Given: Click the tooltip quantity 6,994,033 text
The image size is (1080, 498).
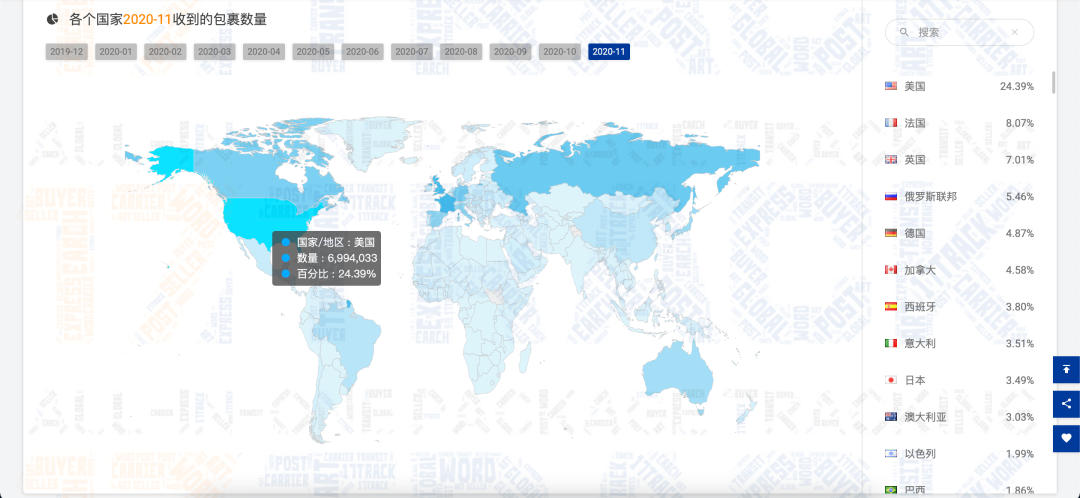Looking at the screenshot, I should pos(352,258).
